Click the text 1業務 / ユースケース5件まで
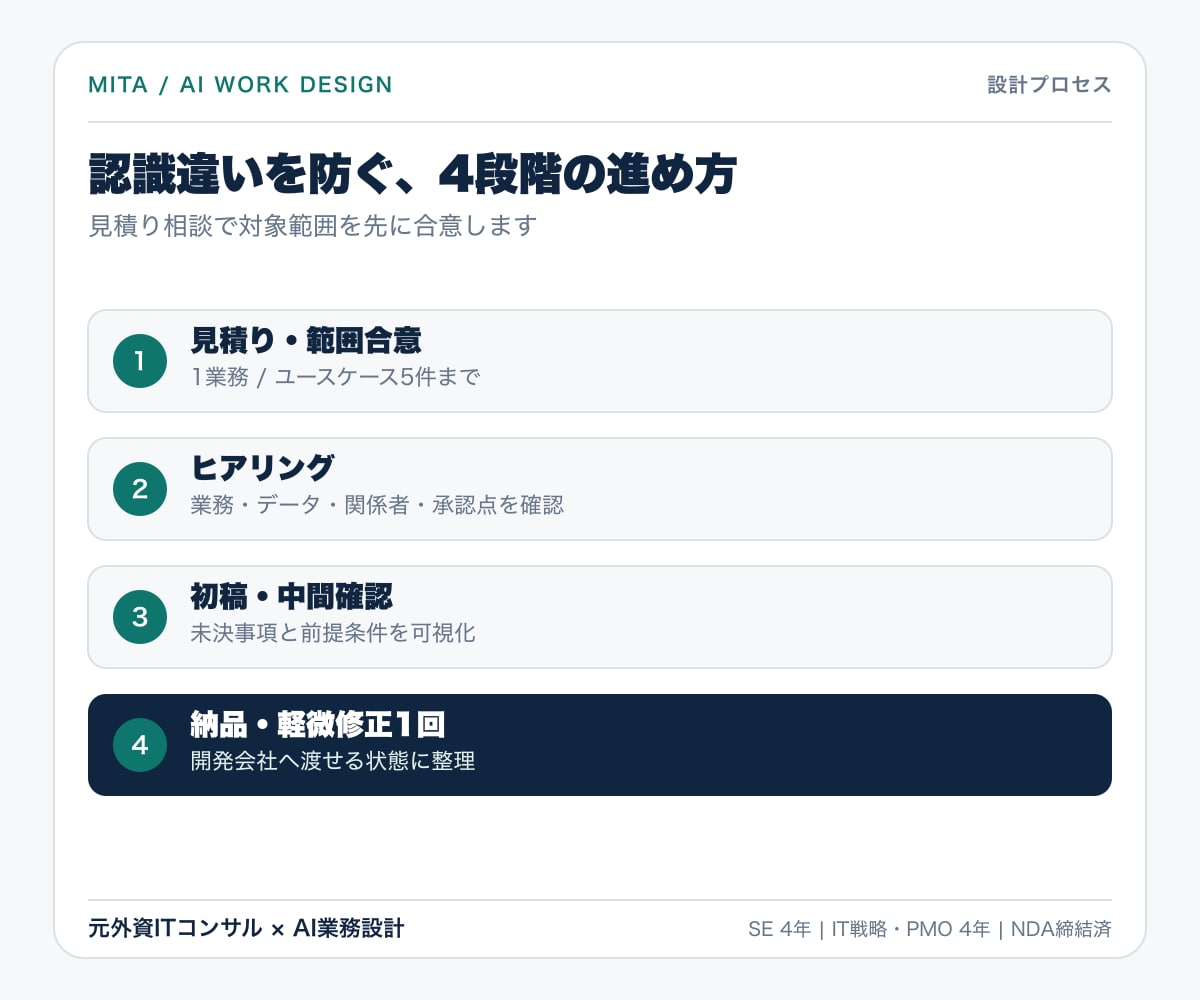 [336, 377]
